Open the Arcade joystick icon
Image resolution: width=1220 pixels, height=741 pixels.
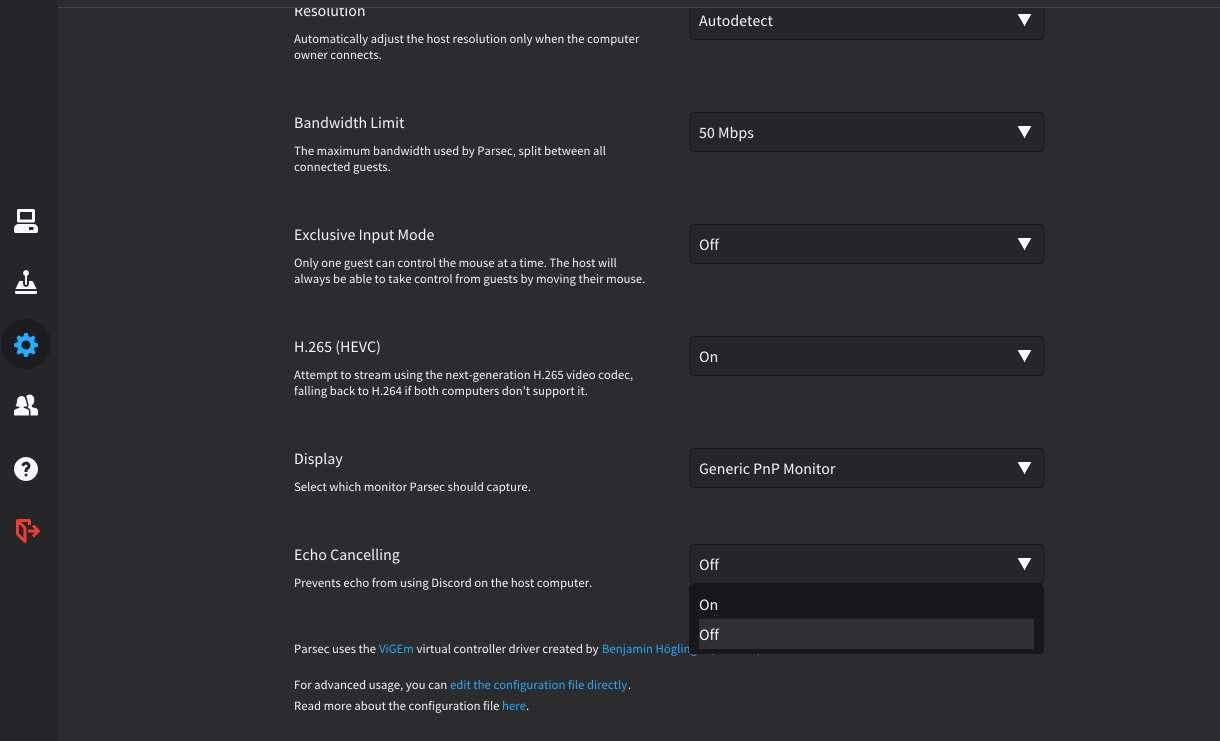click(x=26, y=283)
